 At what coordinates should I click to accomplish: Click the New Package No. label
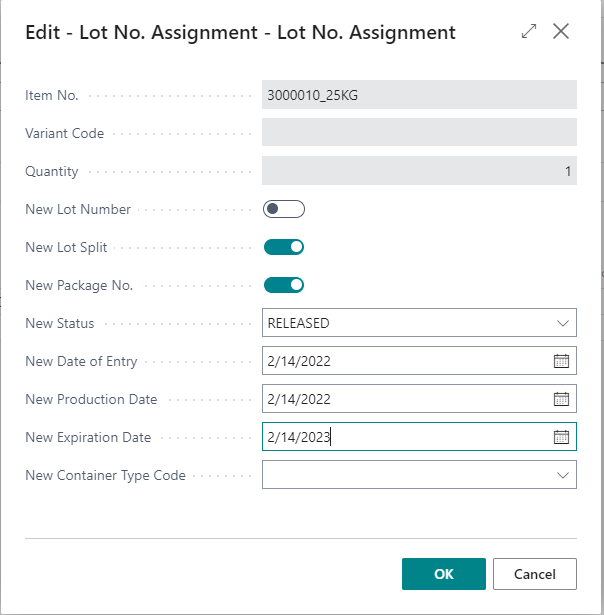tap(79, 286)
